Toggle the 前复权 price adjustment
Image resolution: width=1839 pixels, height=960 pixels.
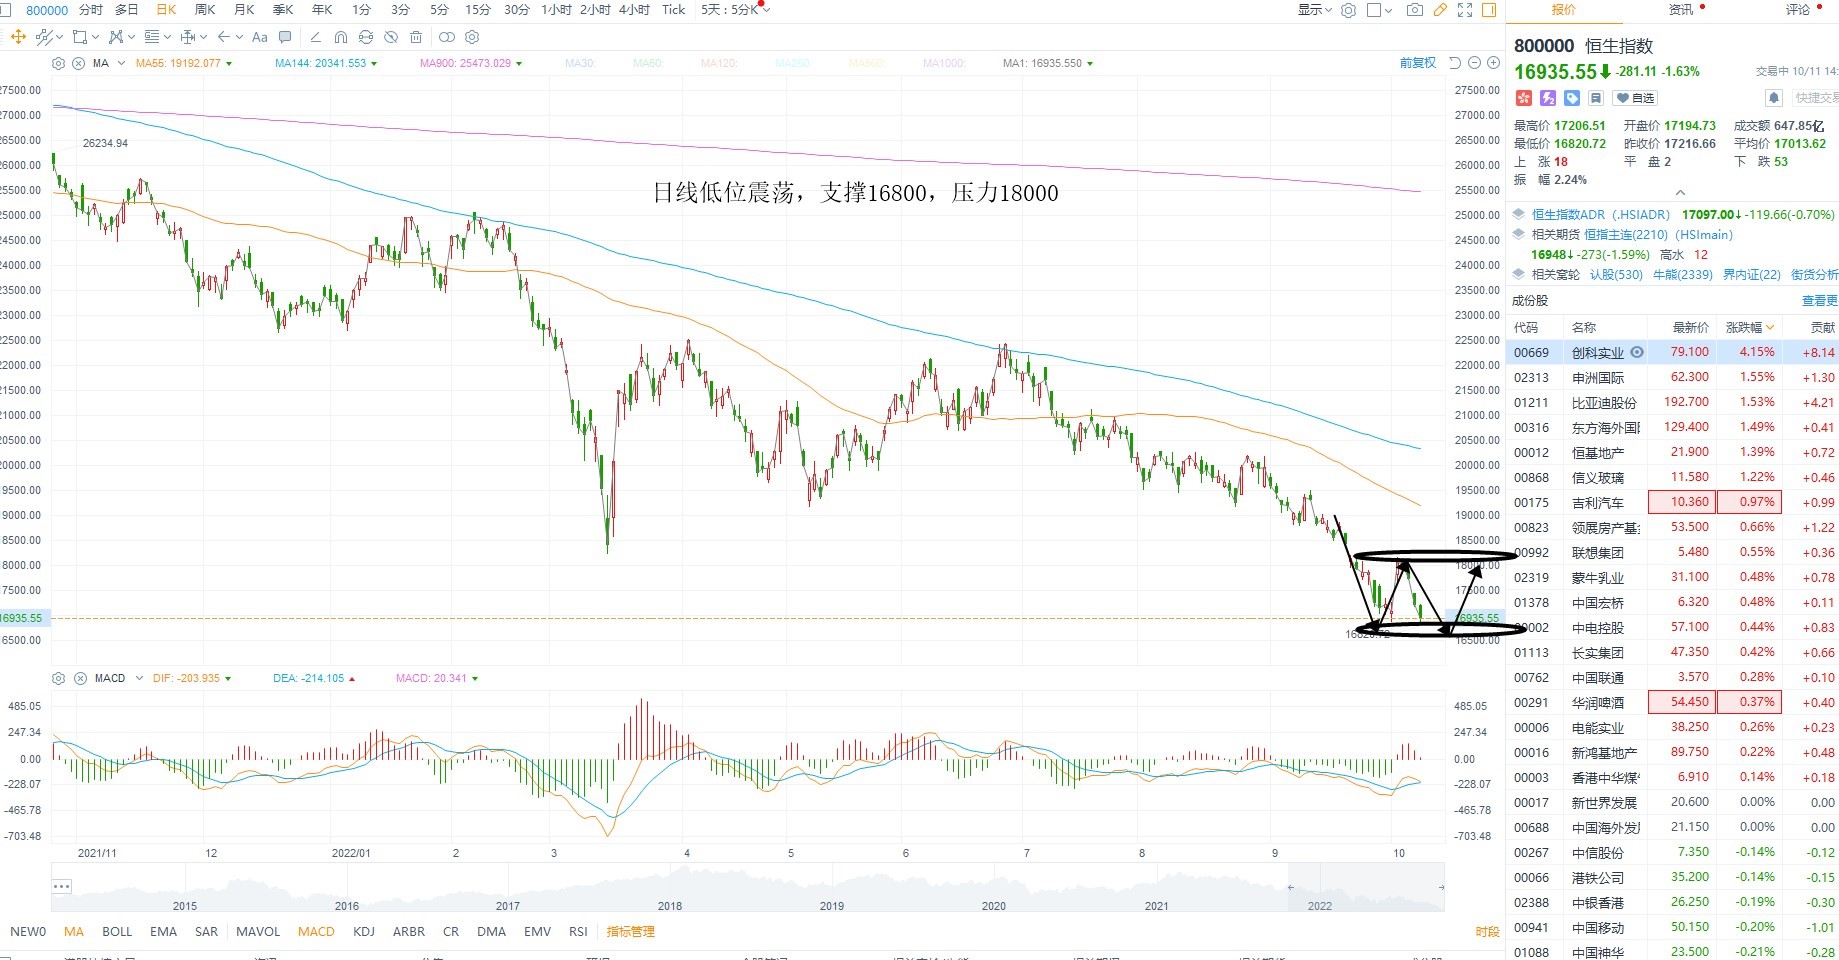click(1418, 63)
